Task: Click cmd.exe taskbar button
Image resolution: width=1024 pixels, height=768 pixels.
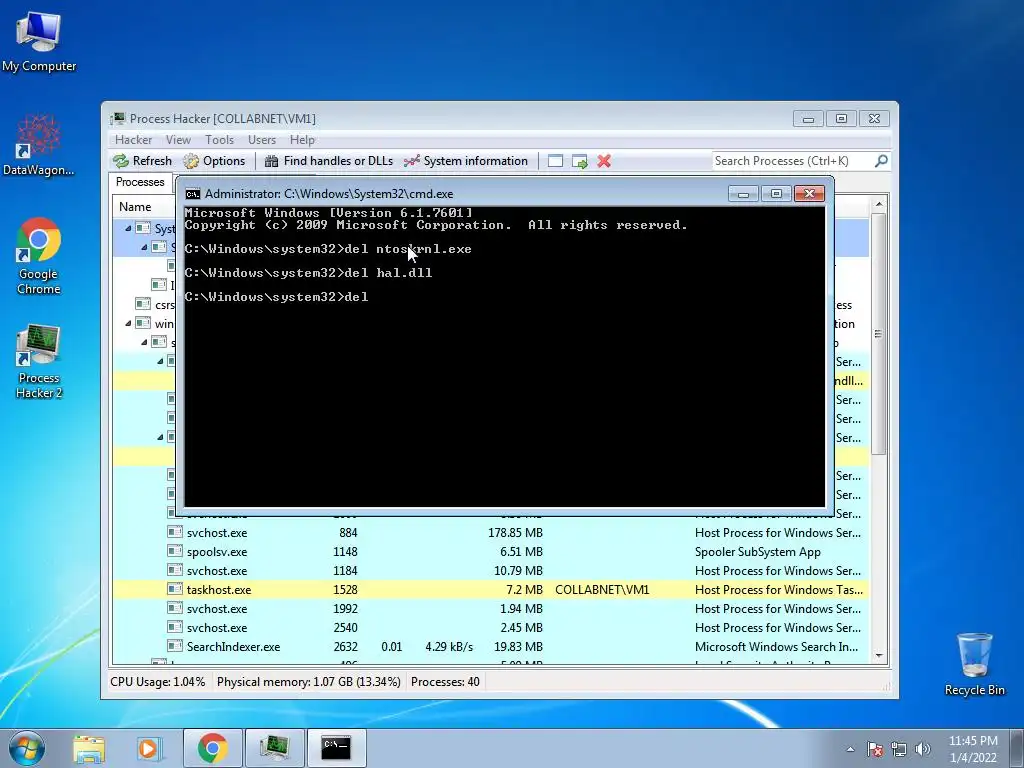Action: (x=336, y=748)
